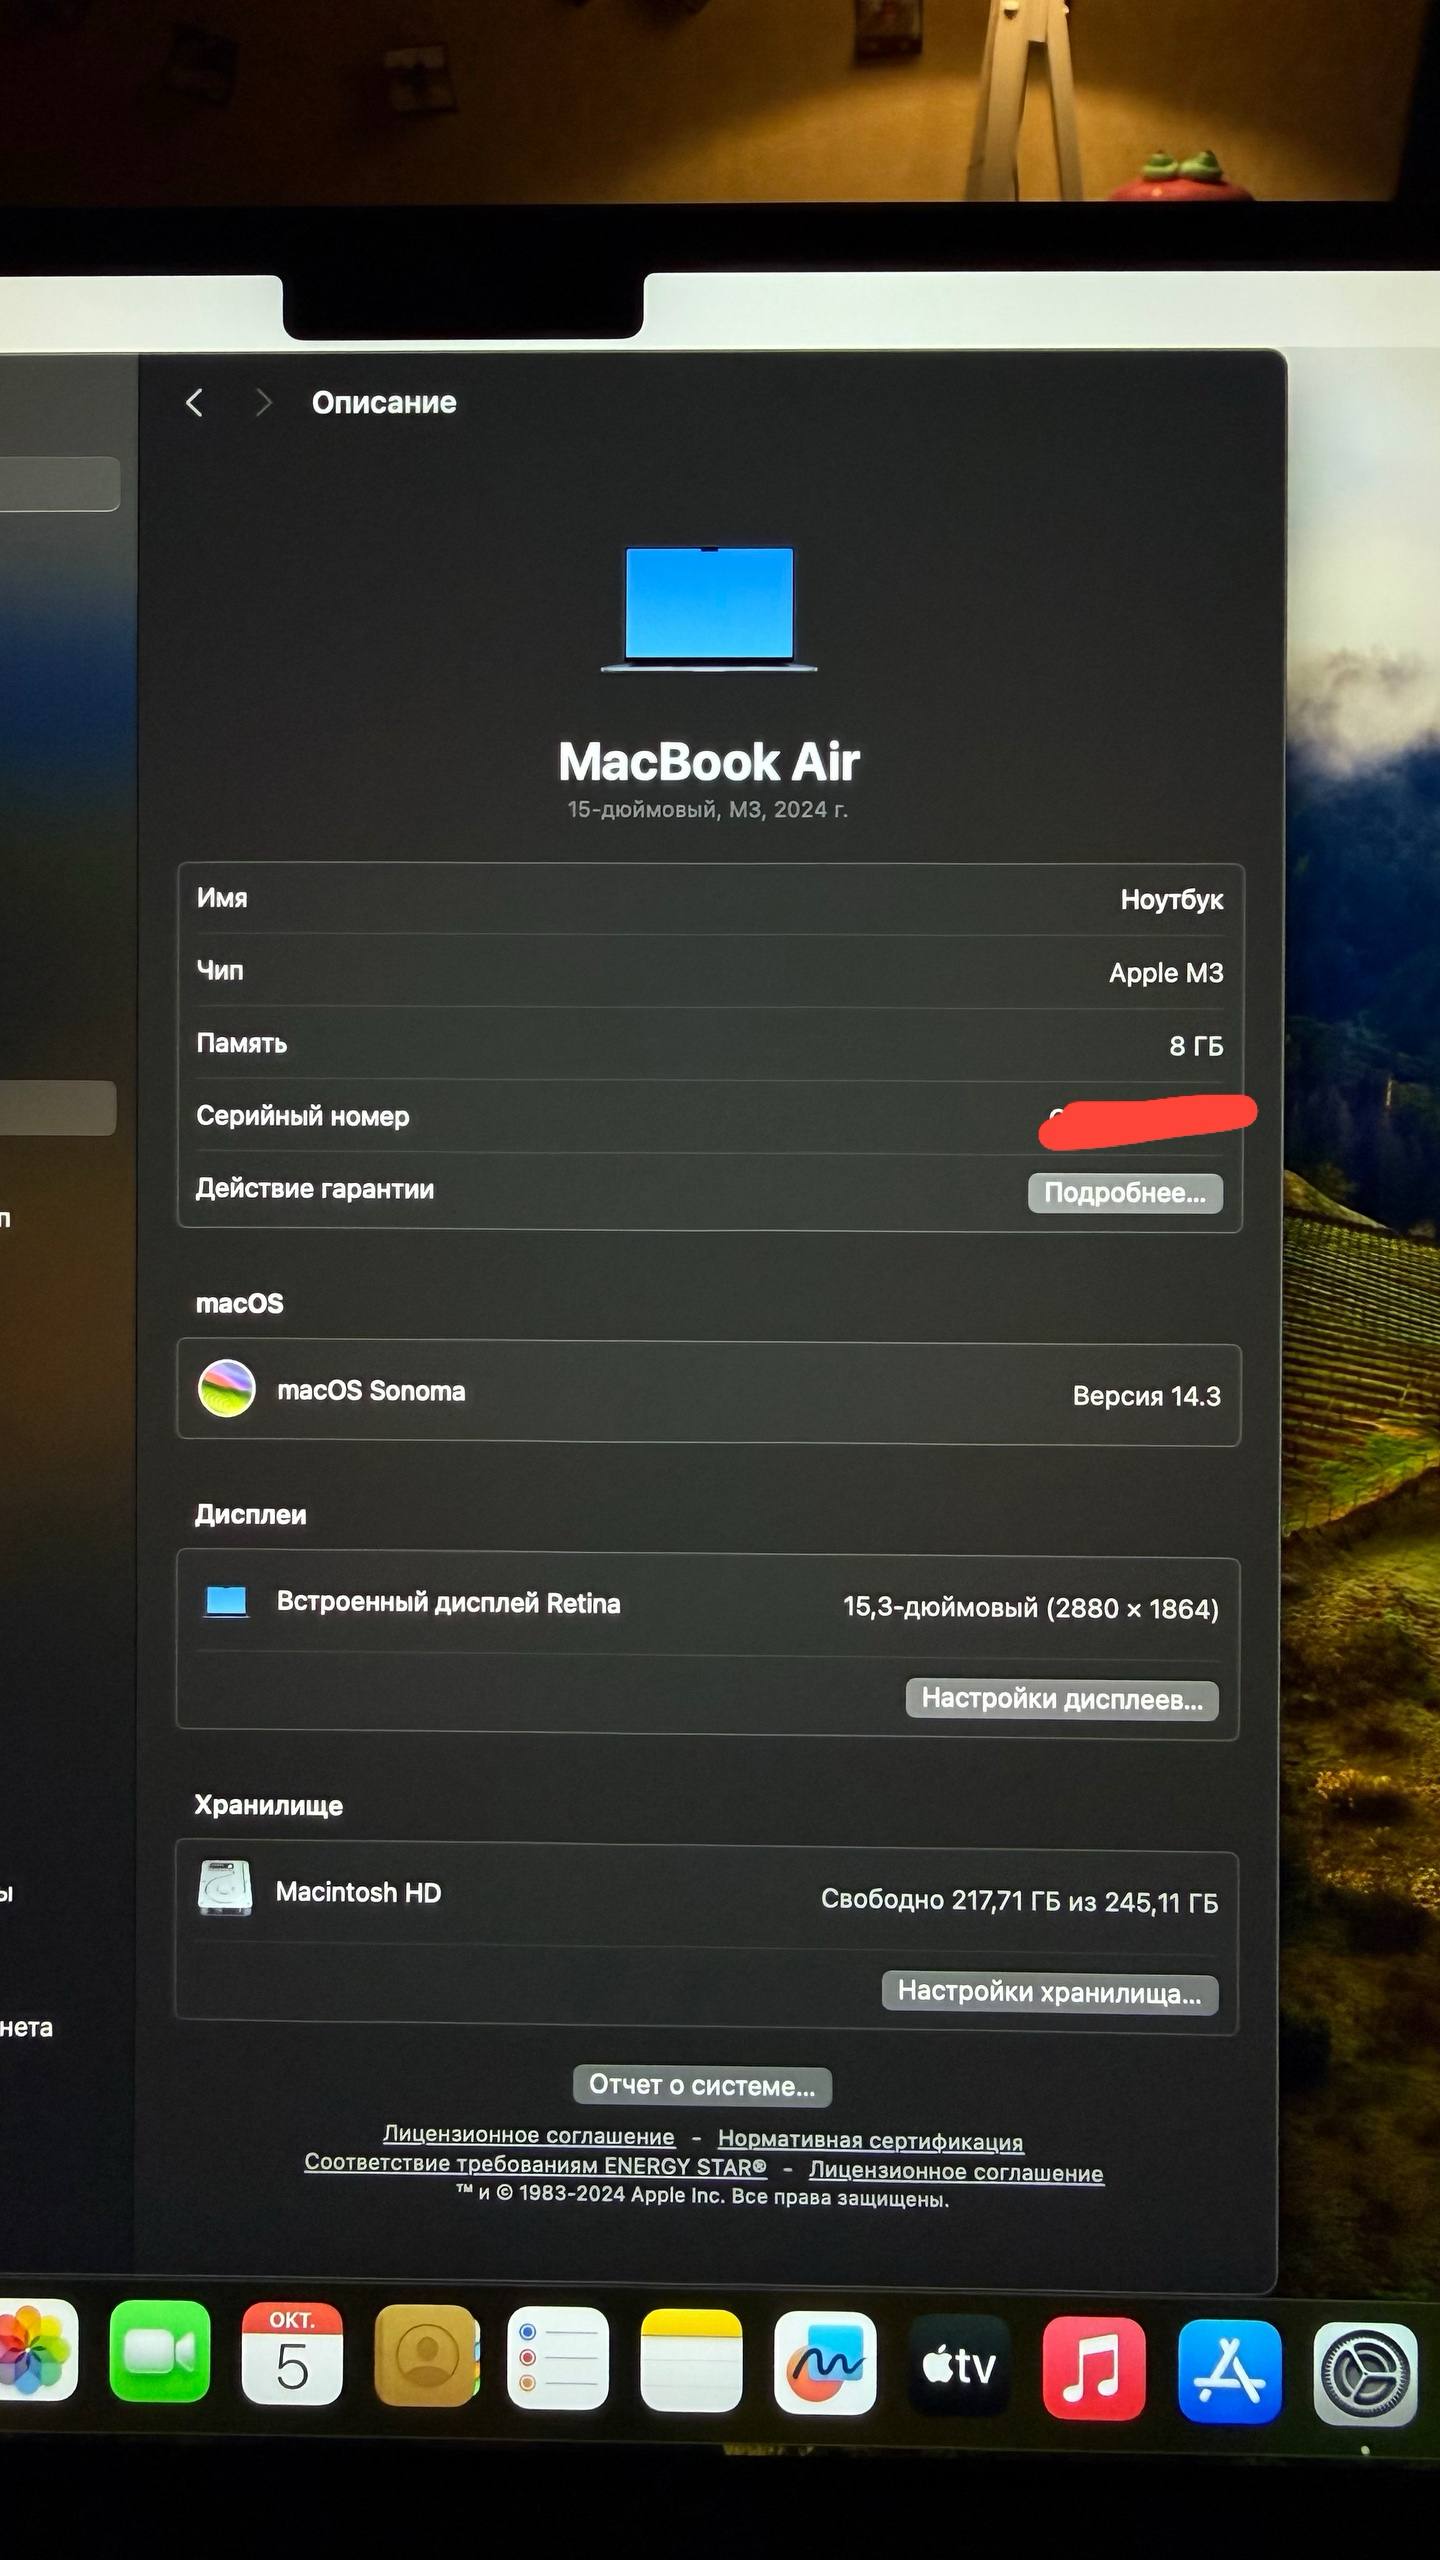Click the 15,3-дюймовый (2880 × 1864) value
Viewport: 1440px width, 2560px height.
click(1031, 1608)
